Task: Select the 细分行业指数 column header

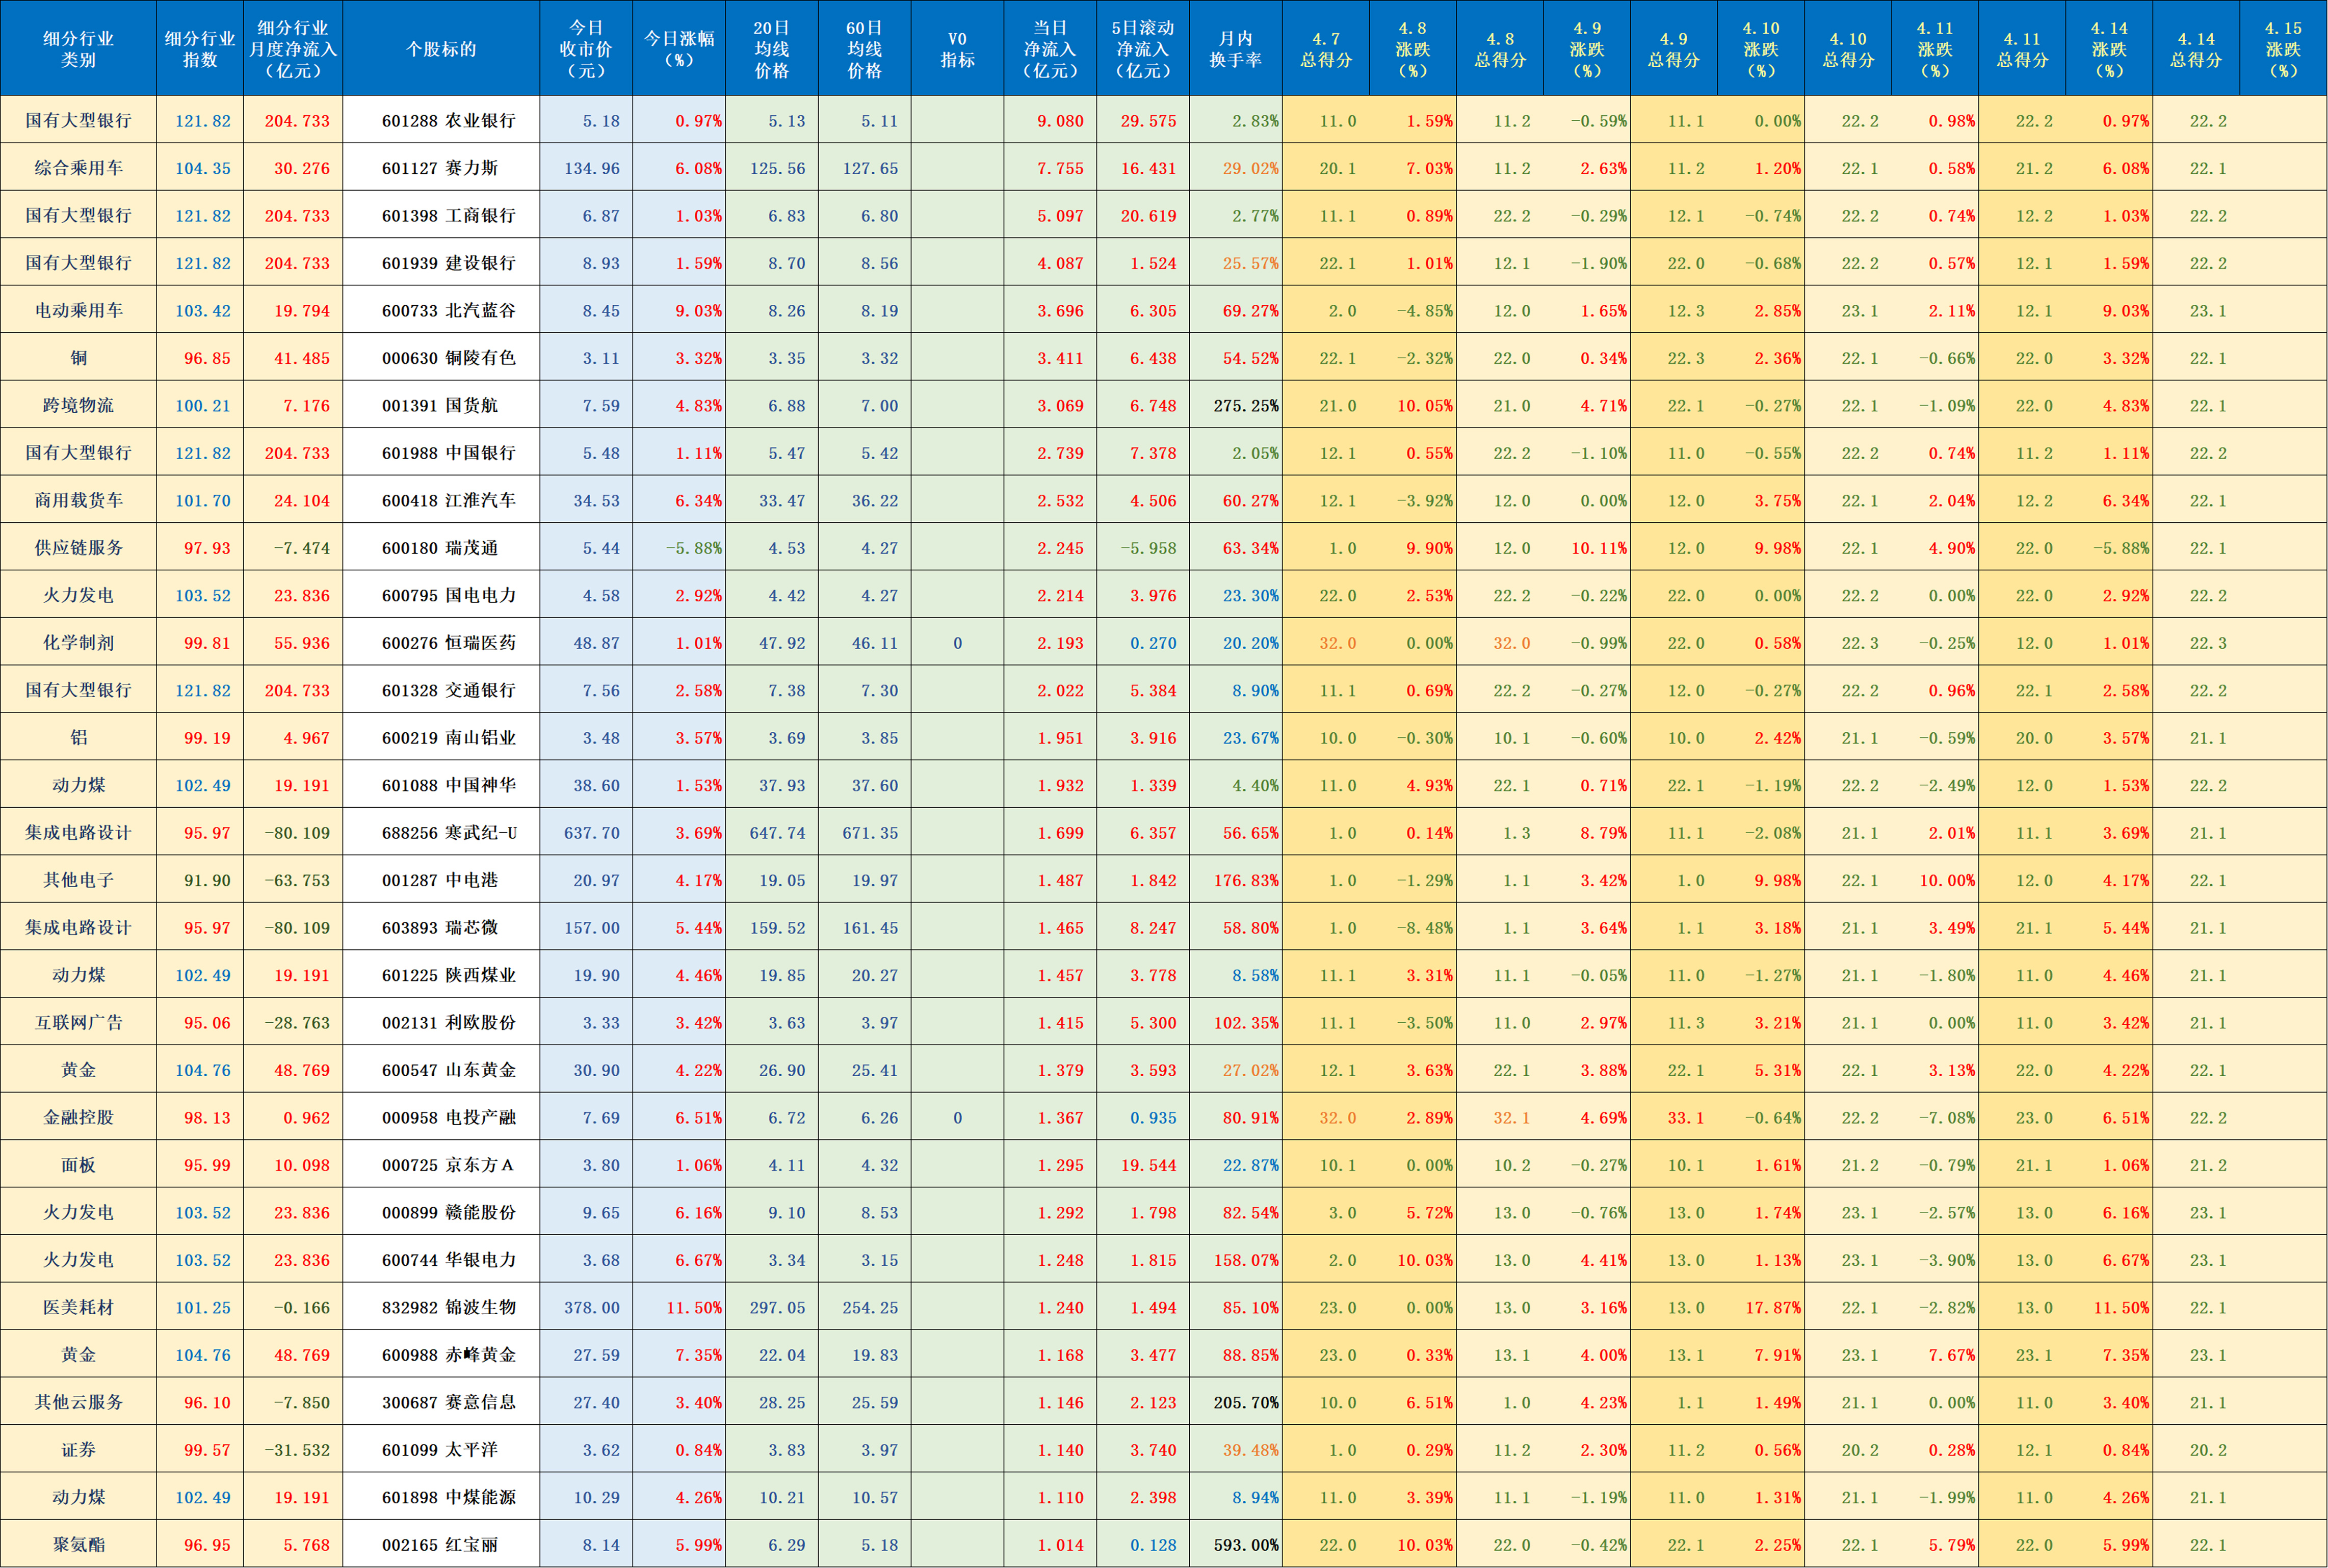Action: pos(200,49)
